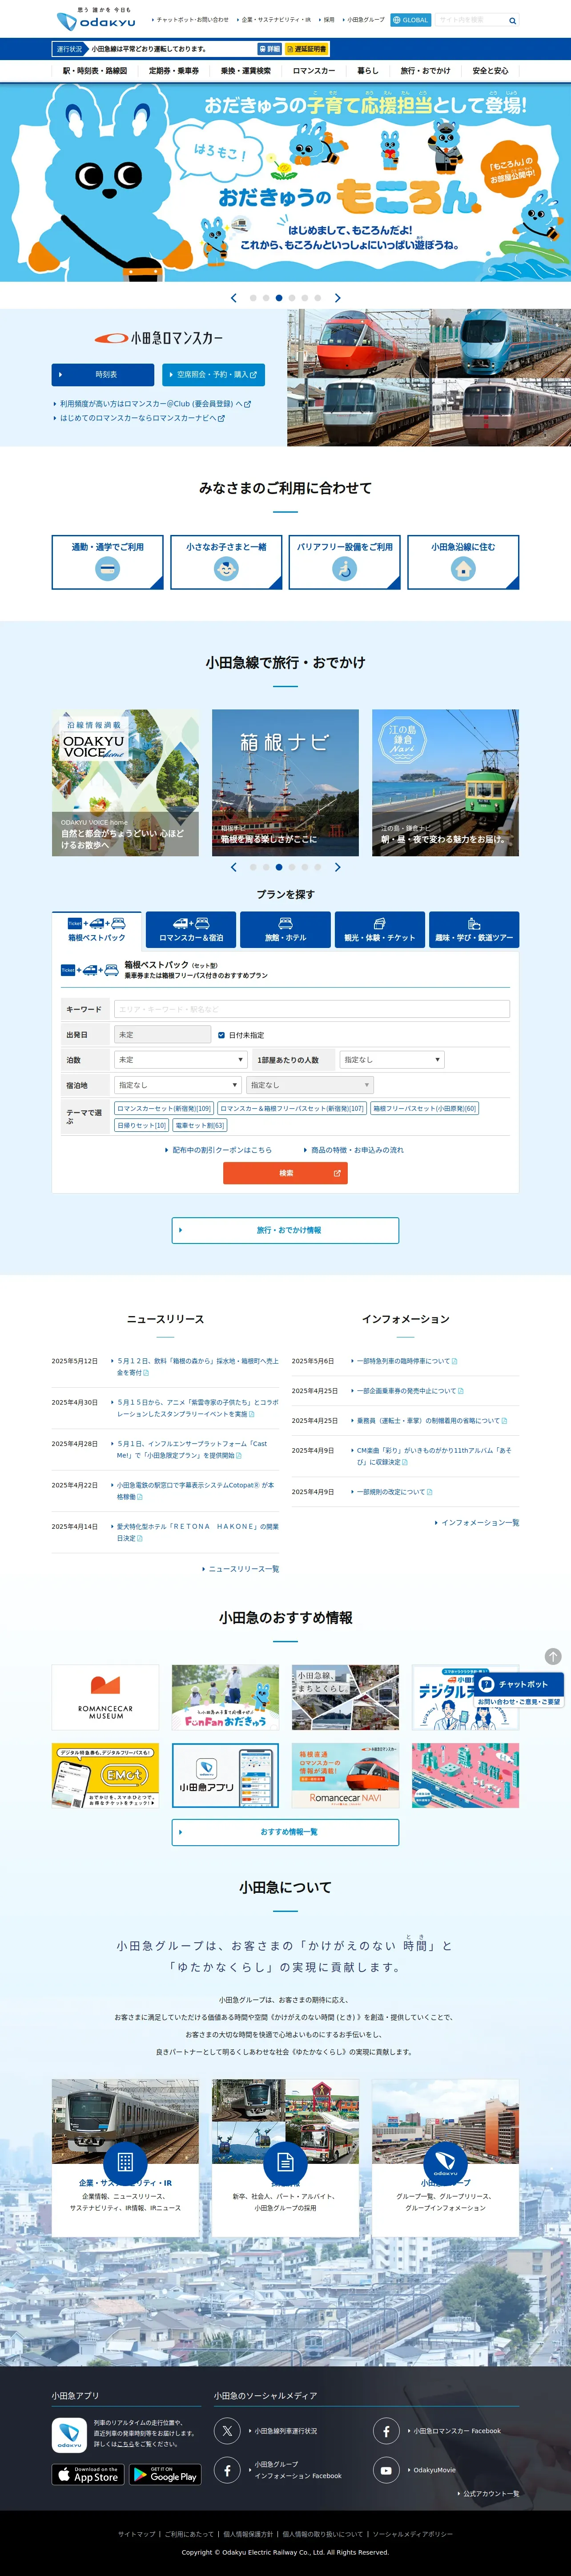The width and height of the screenshot is (571, 2576).
Task: Click the keyword search input field
Action: [312, 1010]
